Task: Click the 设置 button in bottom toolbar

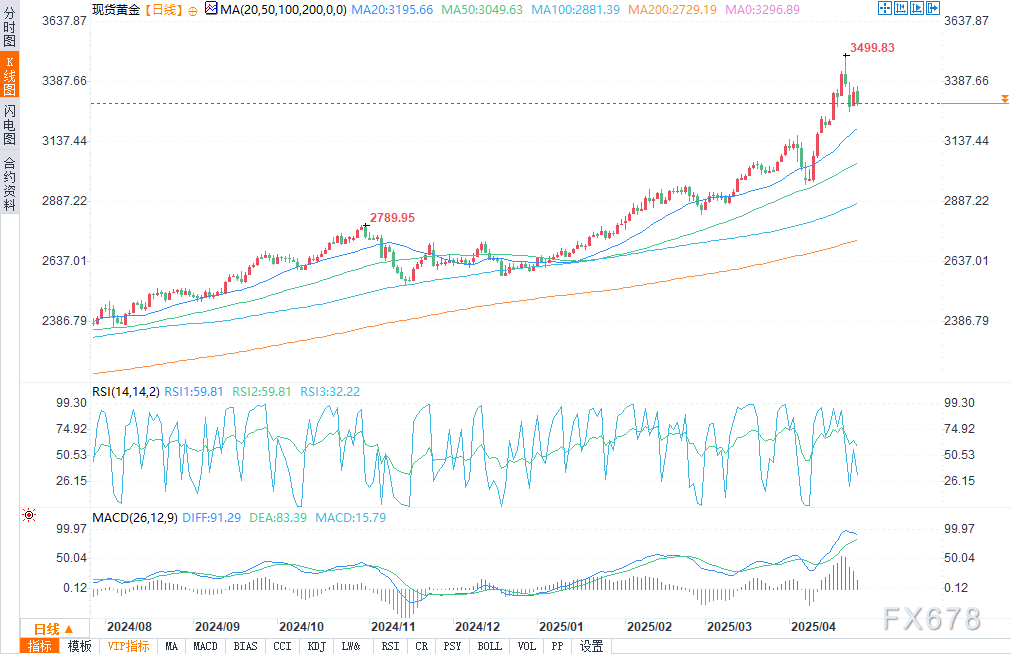Action: [592, 646]
